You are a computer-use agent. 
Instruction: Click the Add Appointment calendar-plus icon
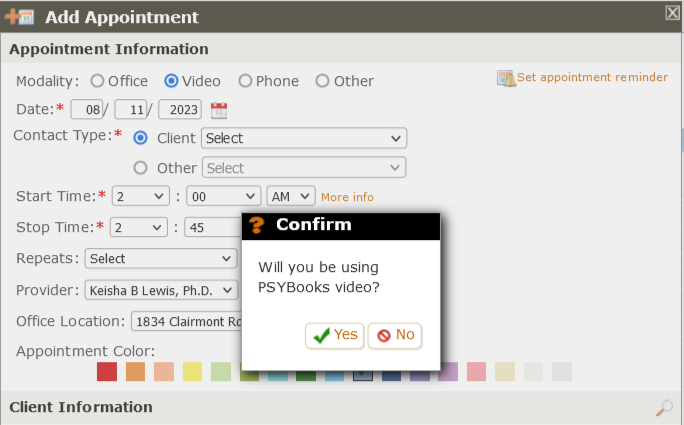coord(19,17)
